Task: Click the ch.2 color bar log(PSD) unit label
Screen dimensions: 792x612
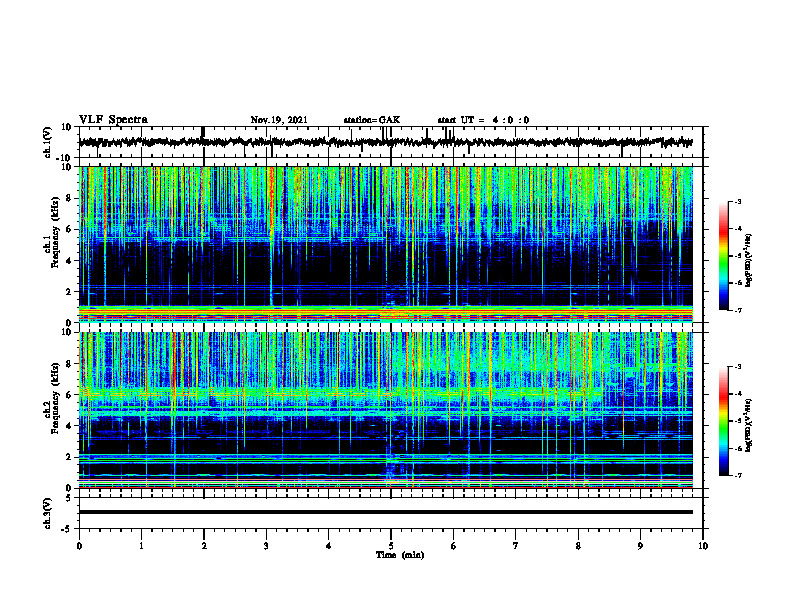Action: pyautogui.click(x=749, y=425)
